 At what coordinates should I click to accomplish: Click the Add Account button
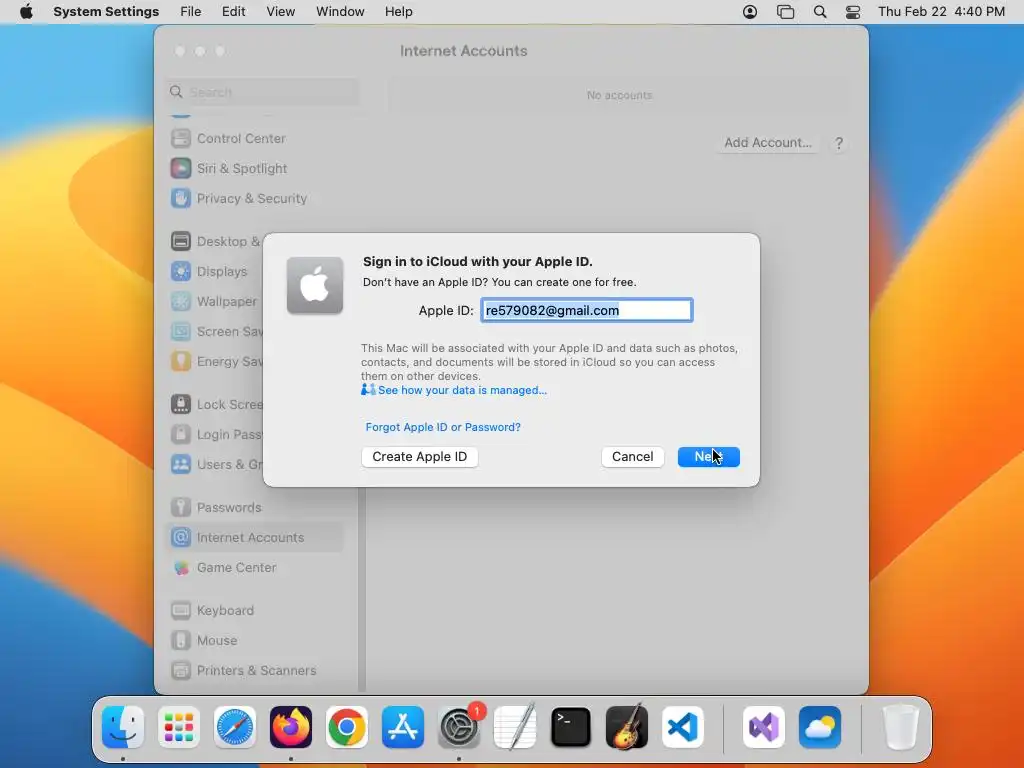(x=767, y=143)
